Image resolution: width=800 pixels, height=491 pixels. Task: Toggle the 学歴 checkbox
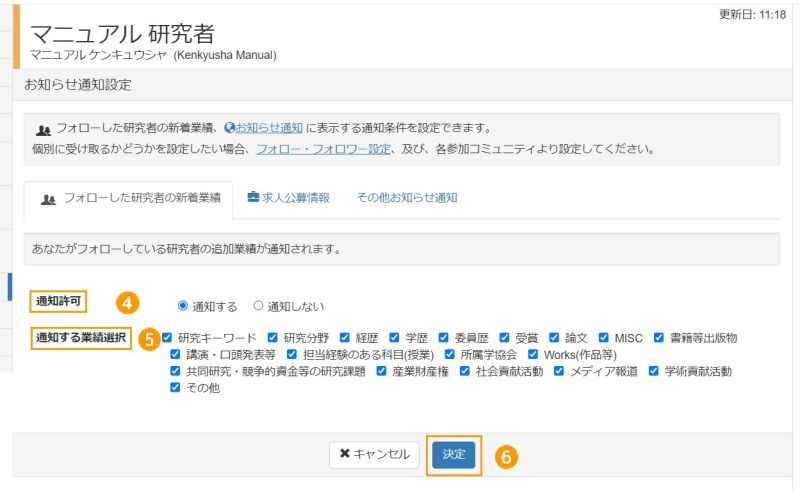click(394, 337)
